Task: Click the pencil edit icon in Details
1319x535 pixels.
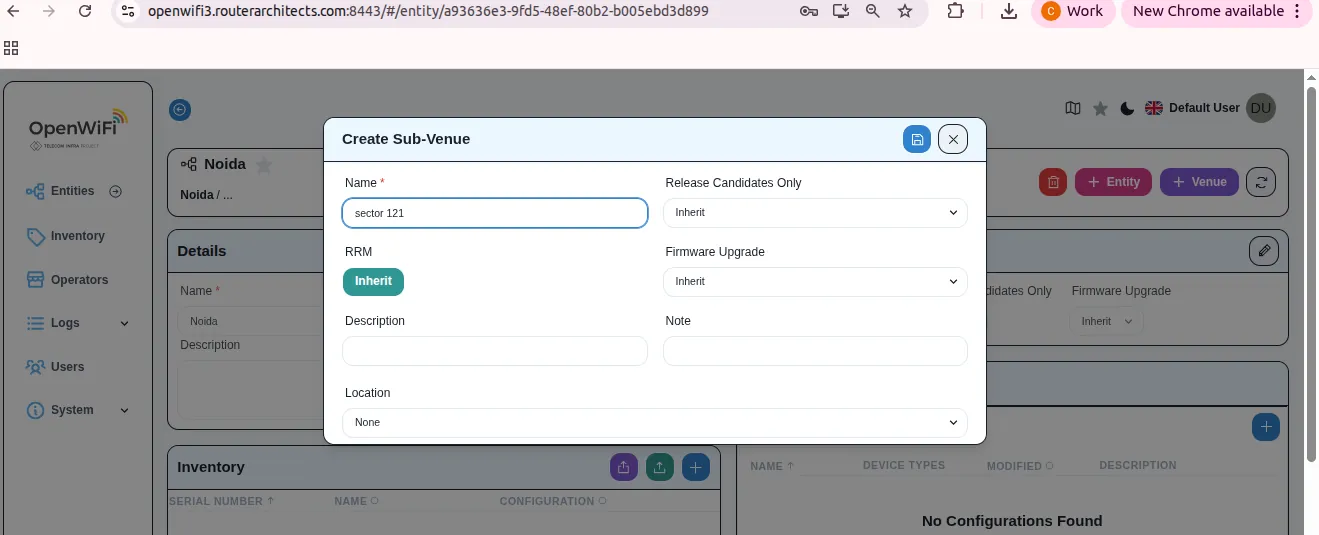Action: point(1264,251)
